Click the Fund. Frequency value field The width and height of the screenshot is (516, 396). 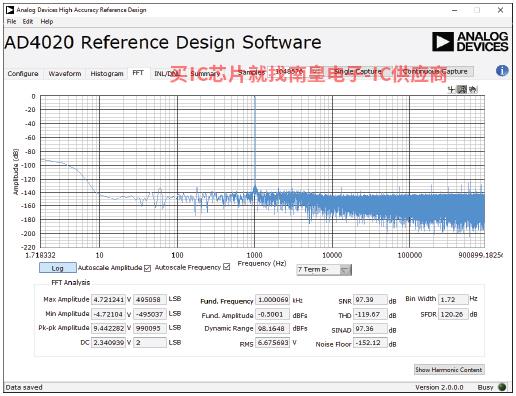pyautogui.click(x=273, y=300)
